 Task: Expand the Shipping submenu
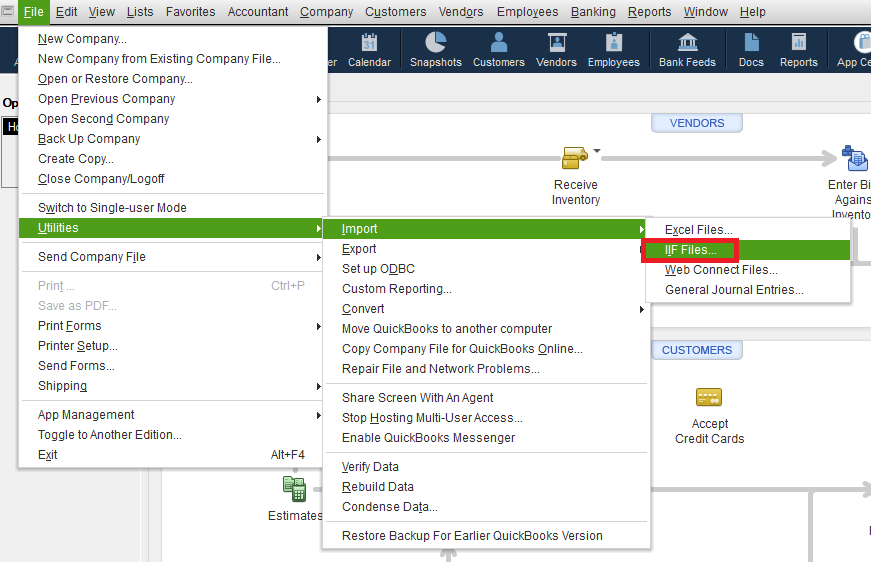pyautogui.click(x=173, y=385)
